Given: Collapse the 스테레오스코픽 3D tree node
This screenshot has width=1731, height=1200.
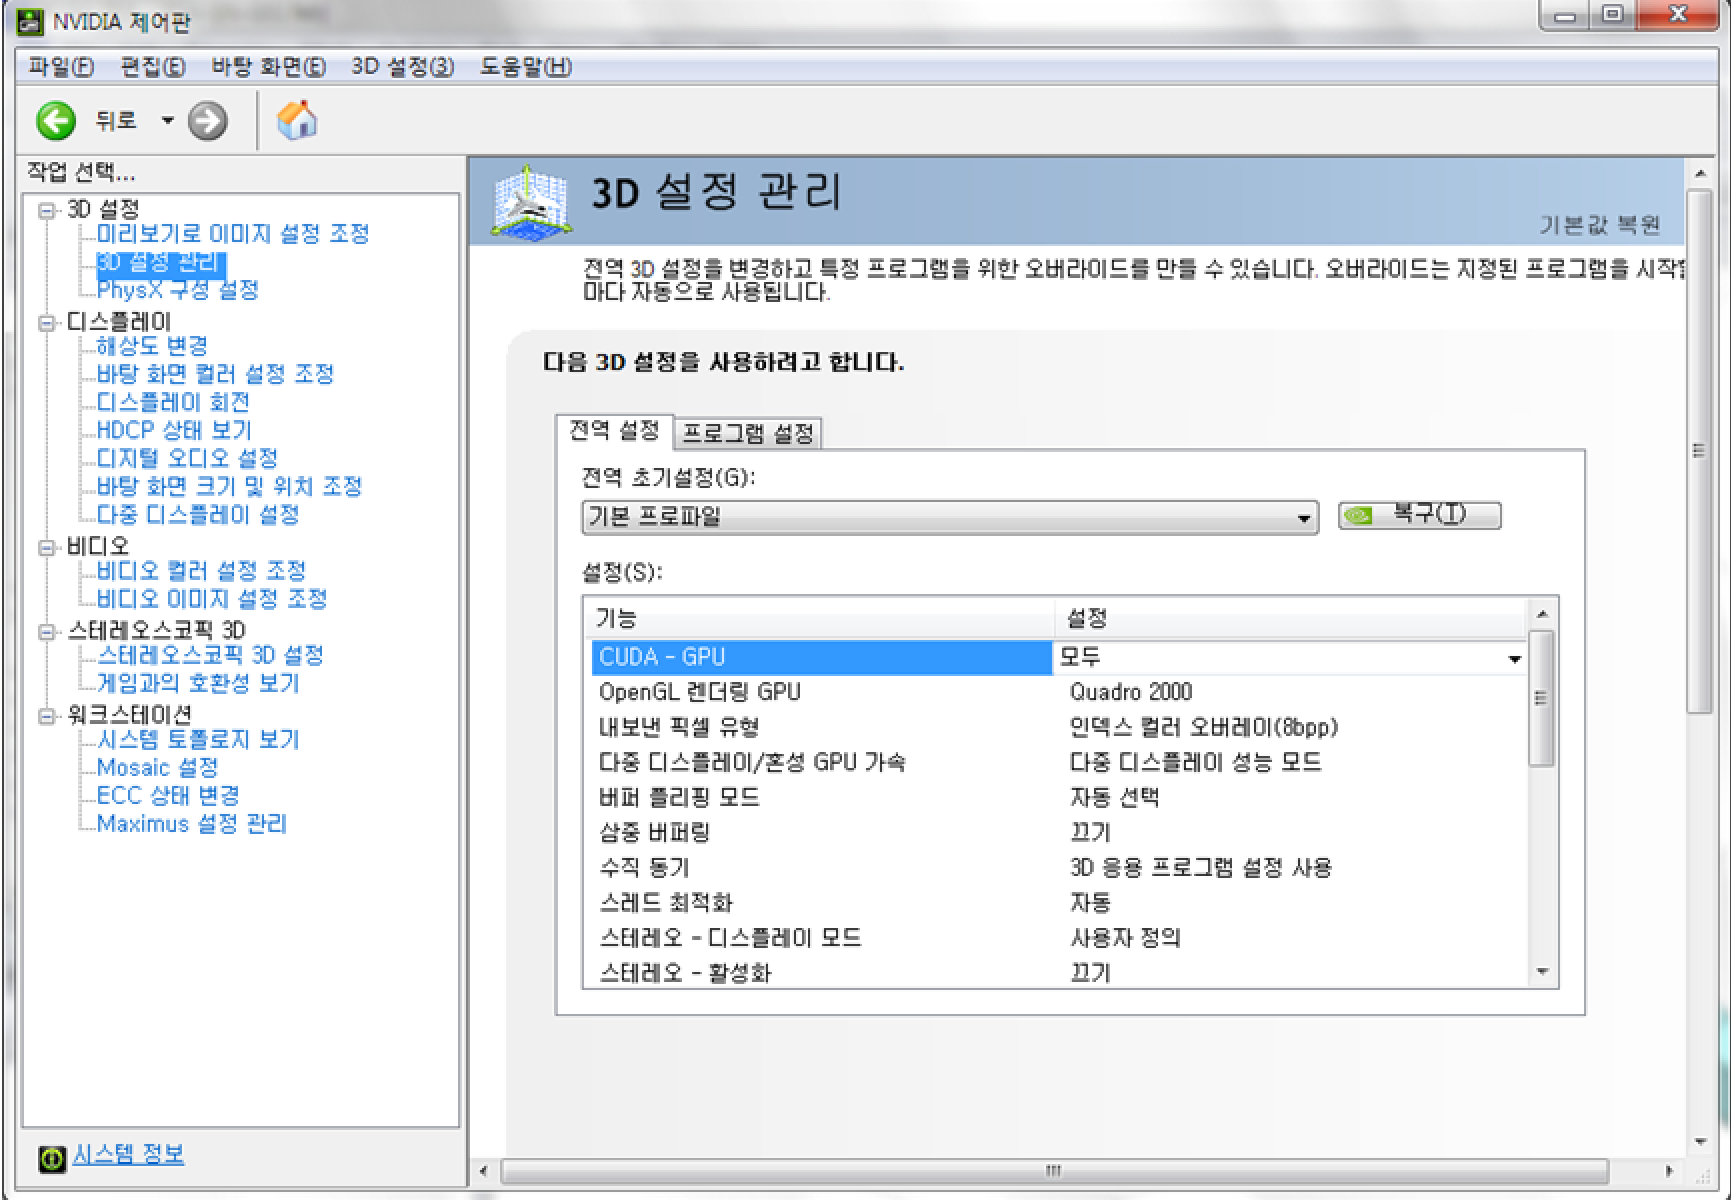Looking at the screenshot, I should (46, 631).
